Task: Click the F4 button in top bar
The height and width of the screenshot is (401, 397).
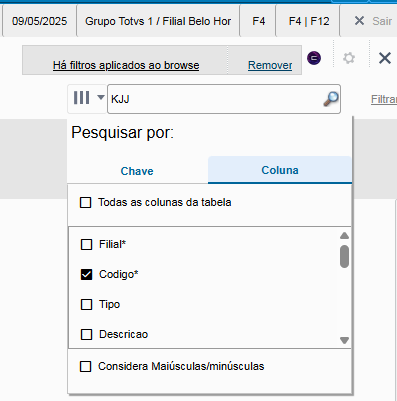Action: click(258, 21)
